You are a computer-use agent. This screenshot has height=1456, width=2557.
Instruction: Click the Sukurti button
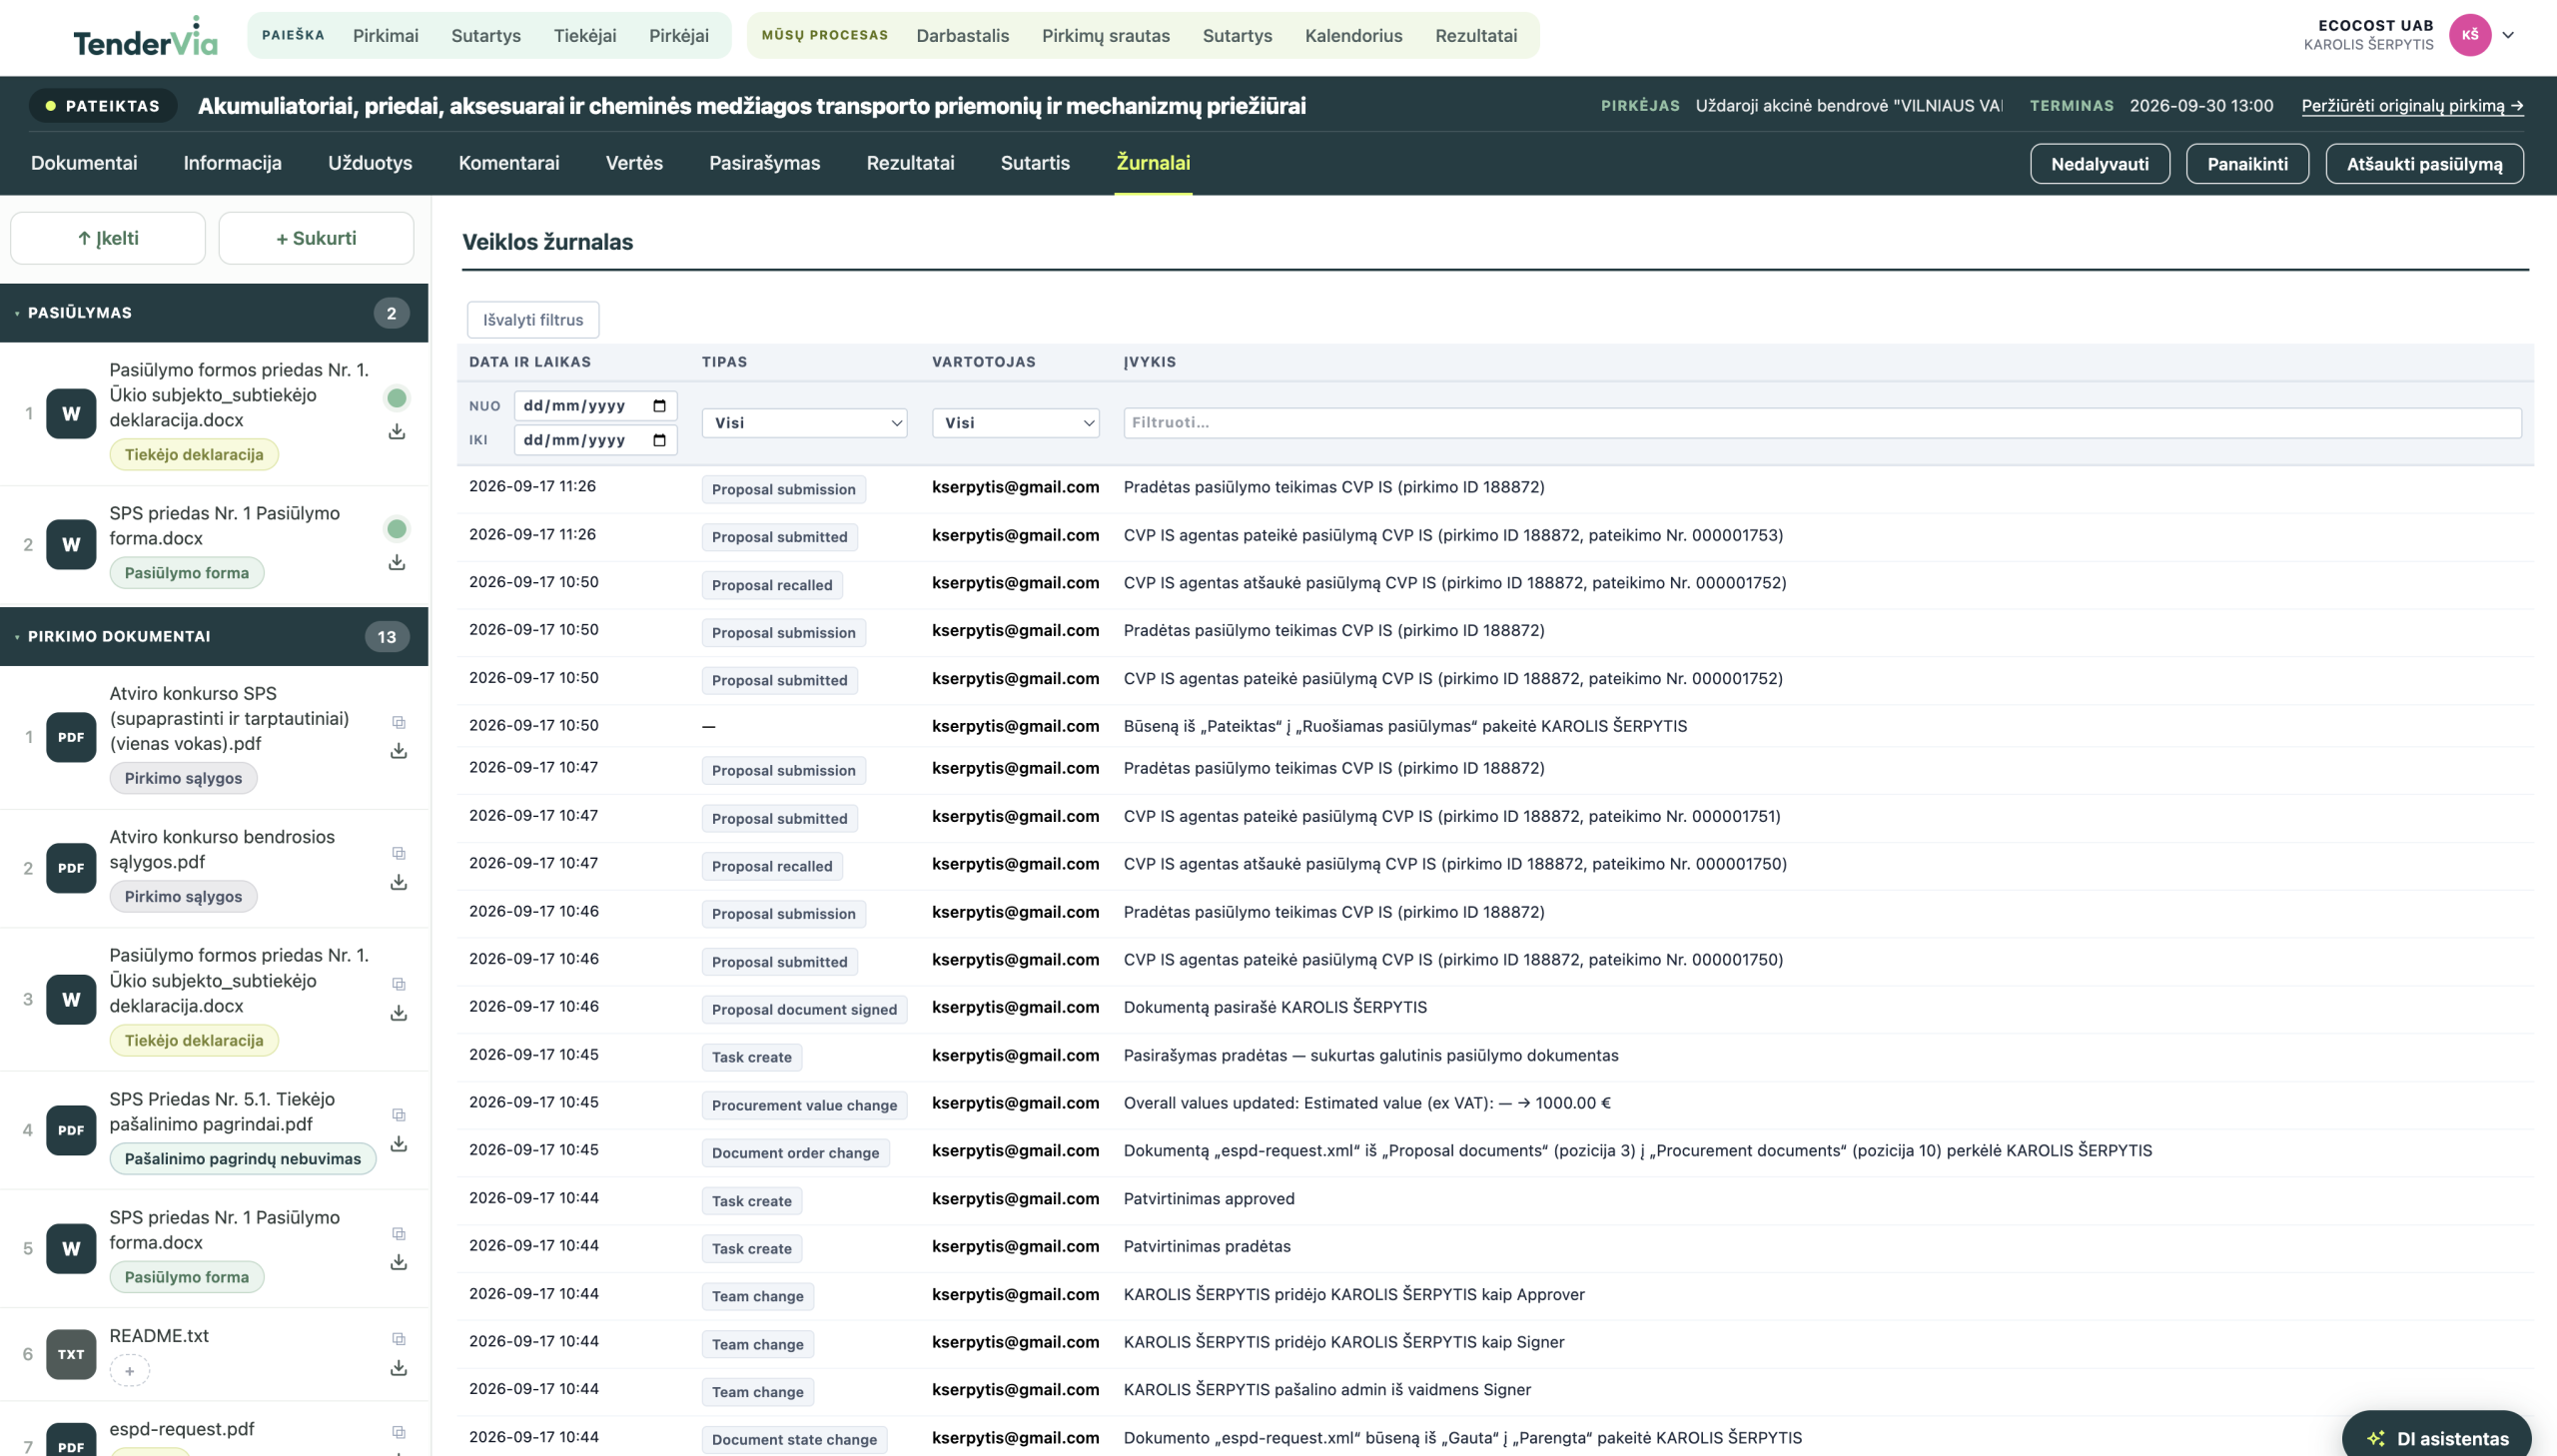316,238
